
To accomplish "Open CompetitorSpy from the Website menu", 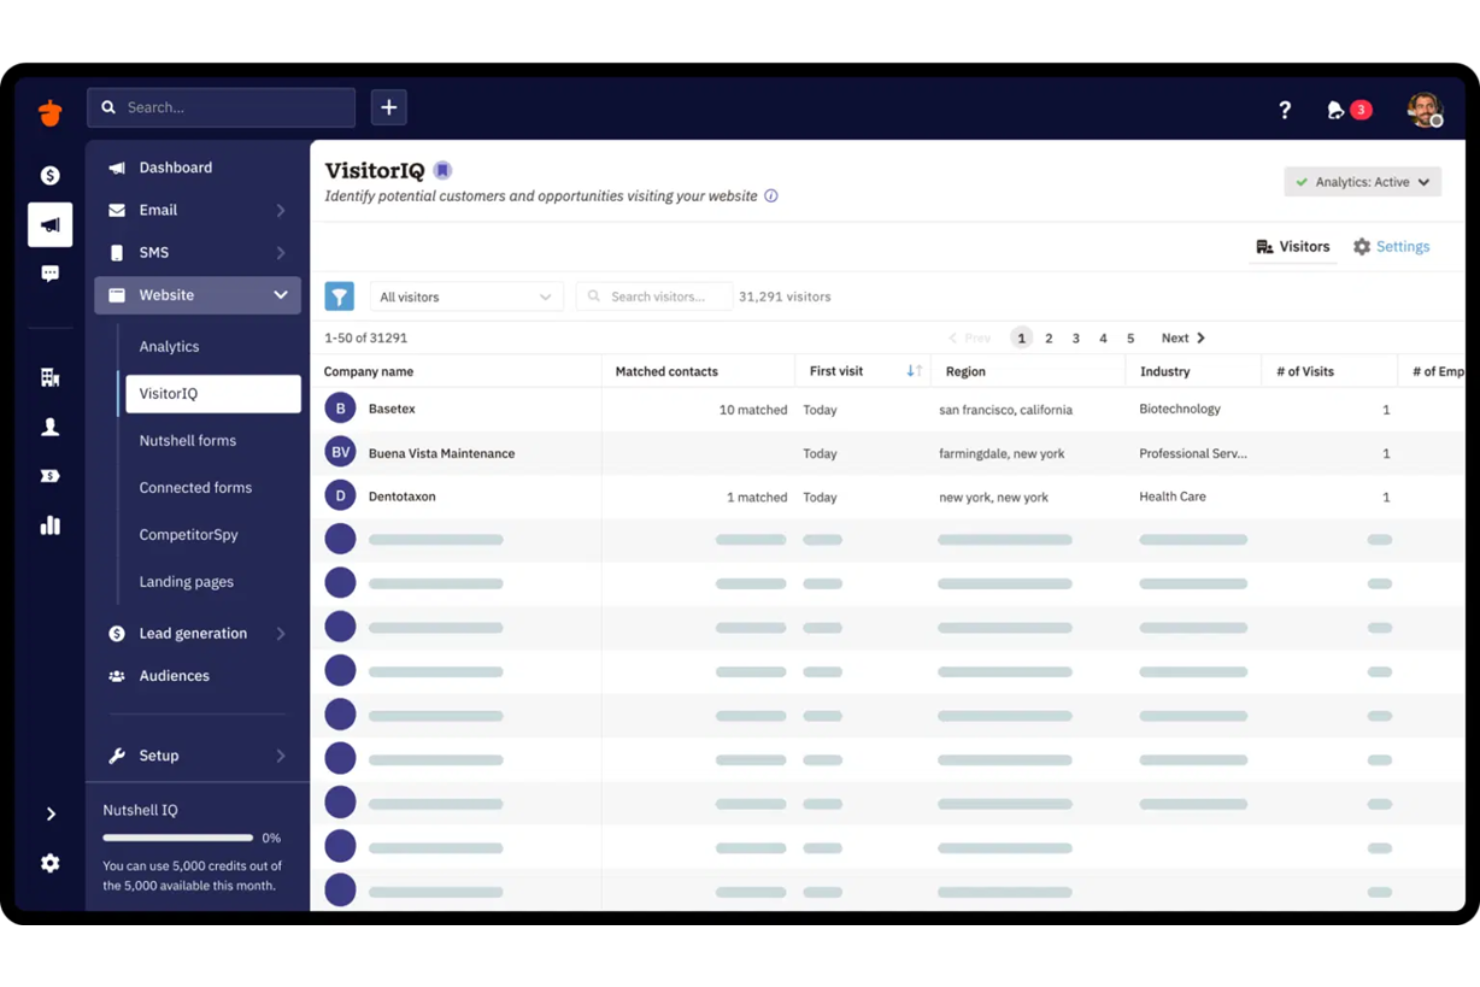I will (188, 534).
